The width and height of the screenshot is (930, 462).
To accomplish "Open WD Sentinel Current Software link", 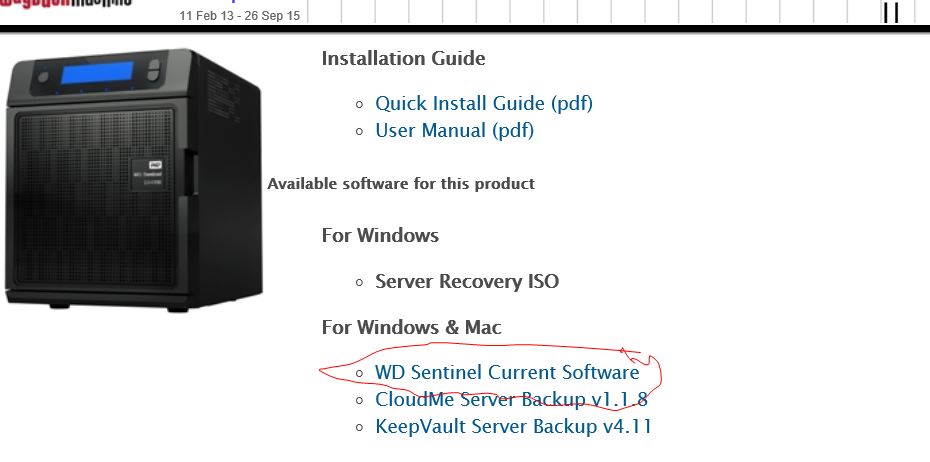I will point(507,372).
